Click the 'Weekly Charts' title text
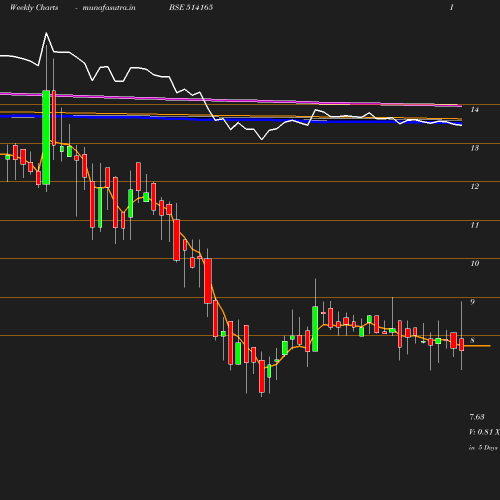Image resolution: width=500 pixels, height=500 pixels. (x=34, y=8)
